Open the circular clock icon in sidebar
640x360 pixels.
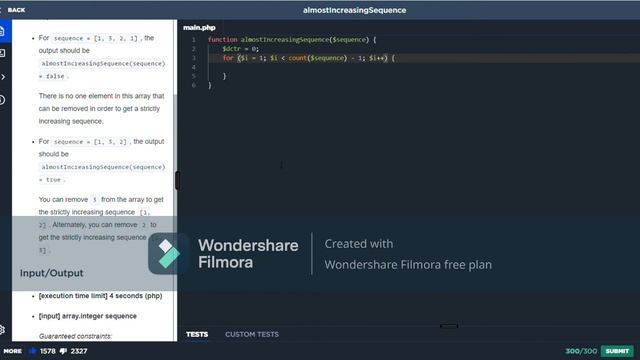tap(2, 100)
